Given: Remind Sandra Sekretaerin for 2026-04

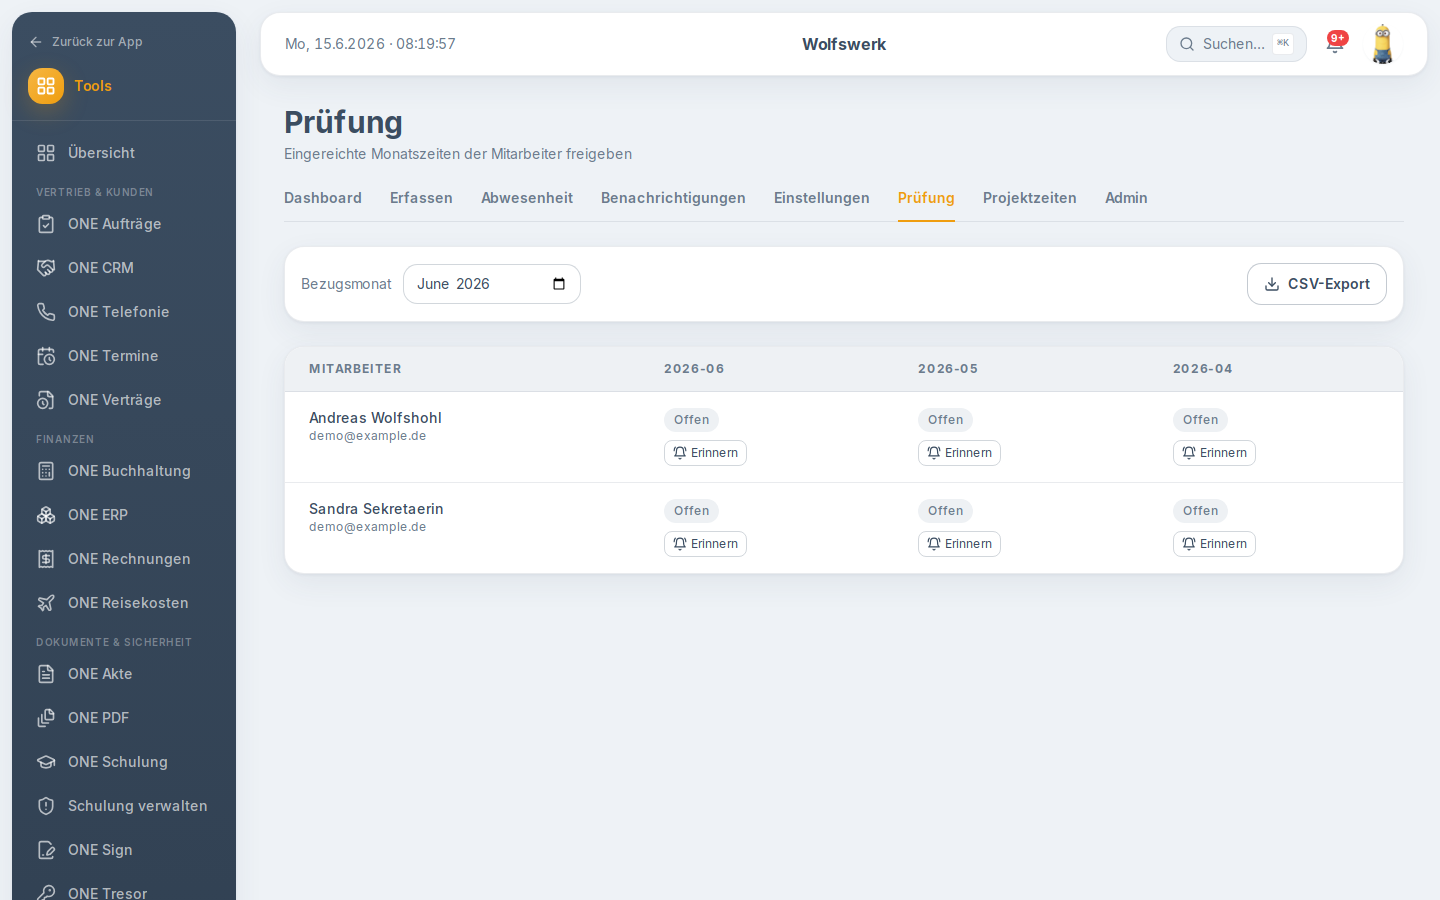Looking at the screenshot, I should coord(1214,544).
